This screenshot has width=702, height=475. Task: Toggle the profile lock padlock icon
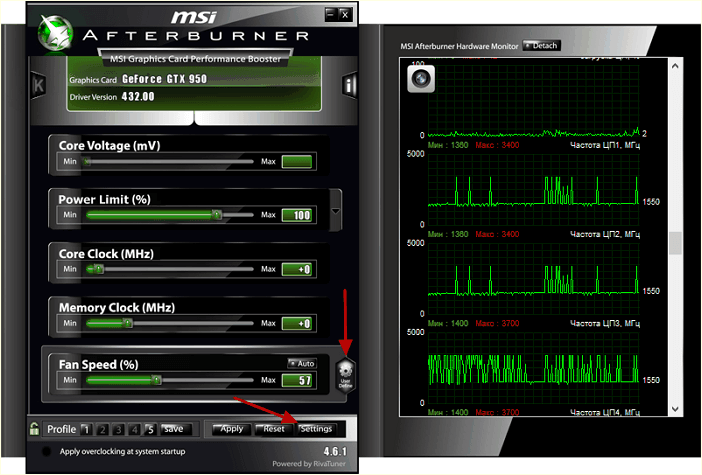pos(34,429)
